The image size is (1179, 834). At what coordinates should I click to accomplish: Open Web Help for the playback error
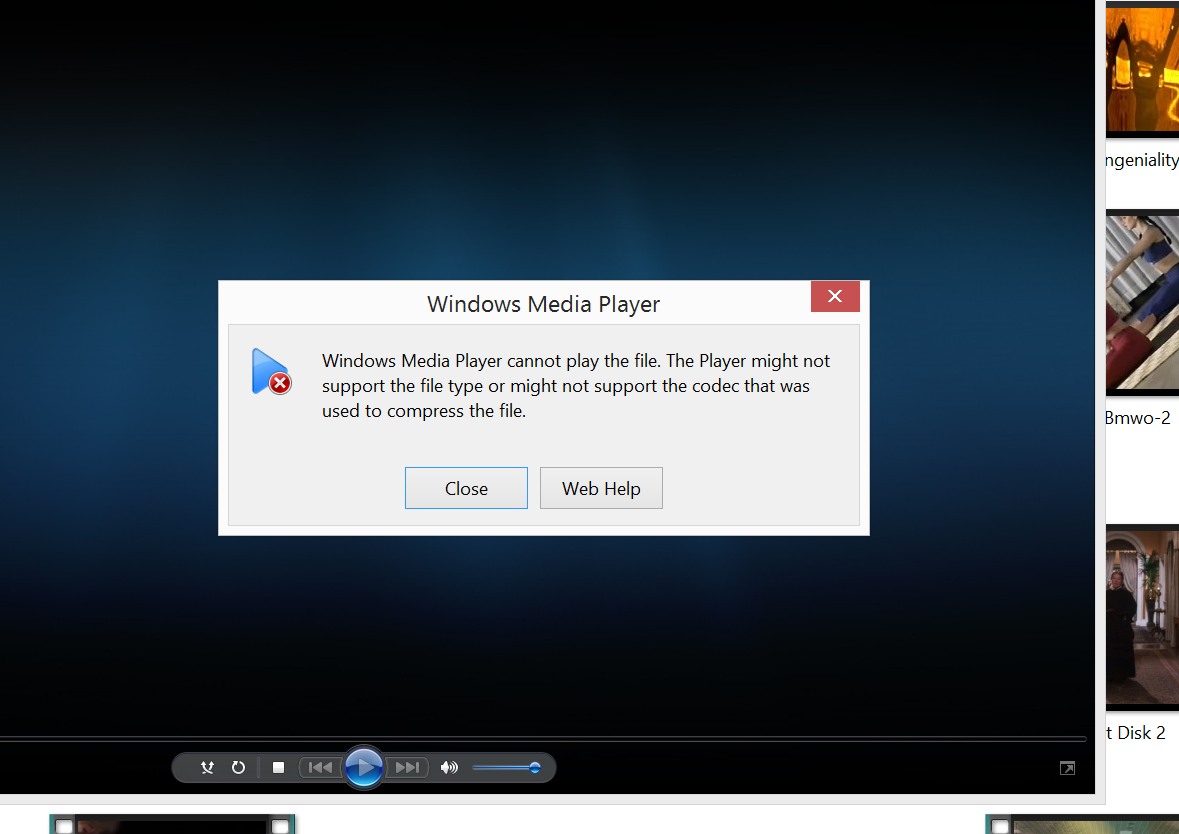pos(601,488)
